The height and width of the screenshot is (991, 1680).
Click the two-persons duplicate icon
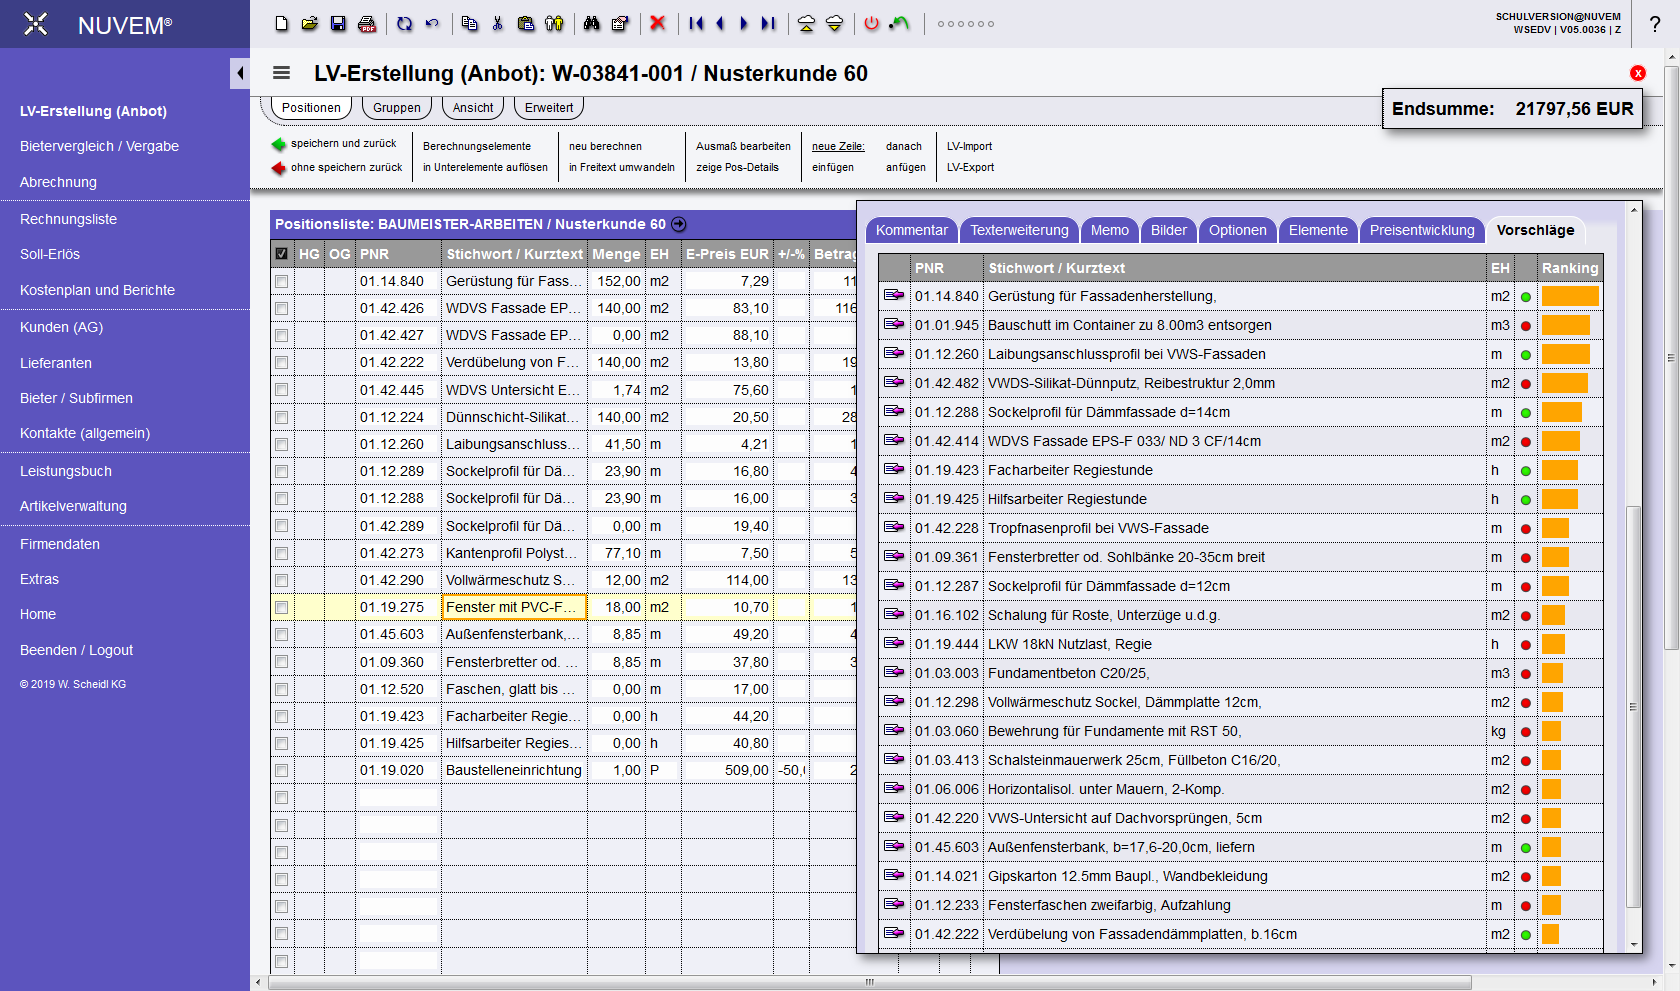[x=554, y=23]
